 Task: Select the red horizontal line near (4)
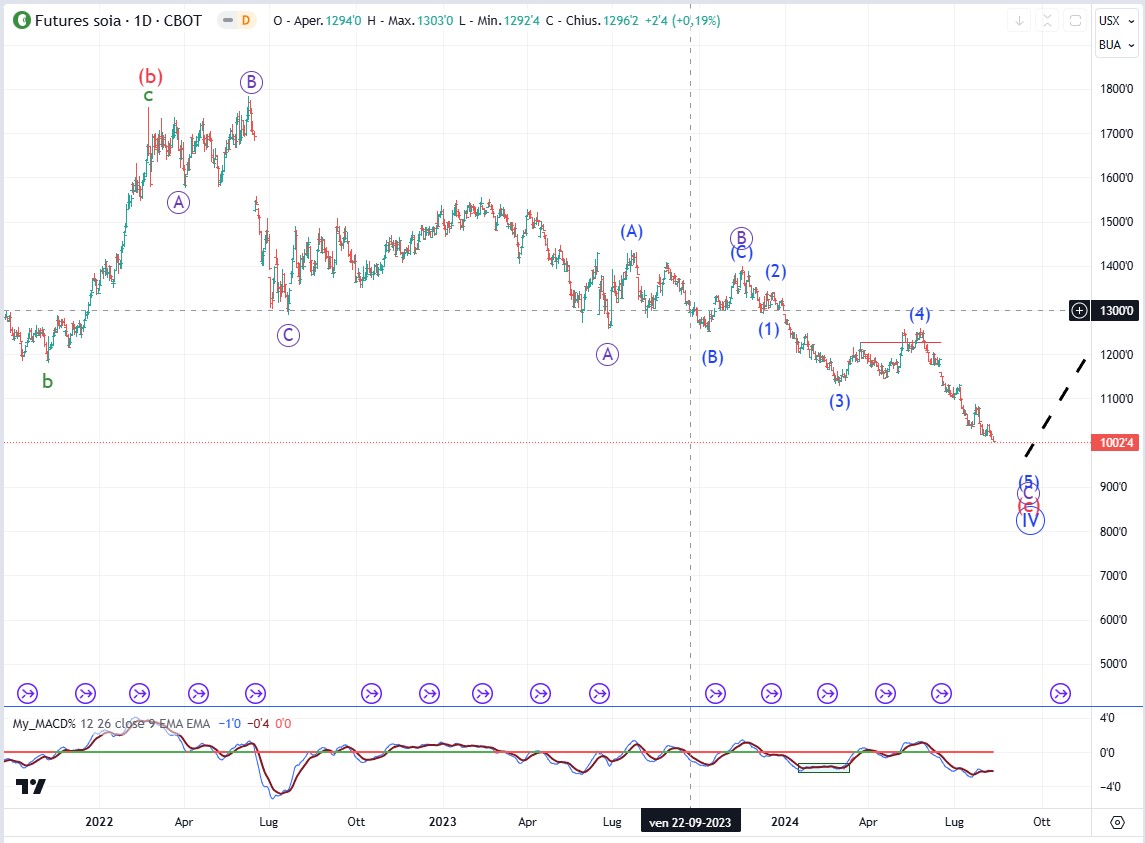pyautogui.click(x=900, y=343)
